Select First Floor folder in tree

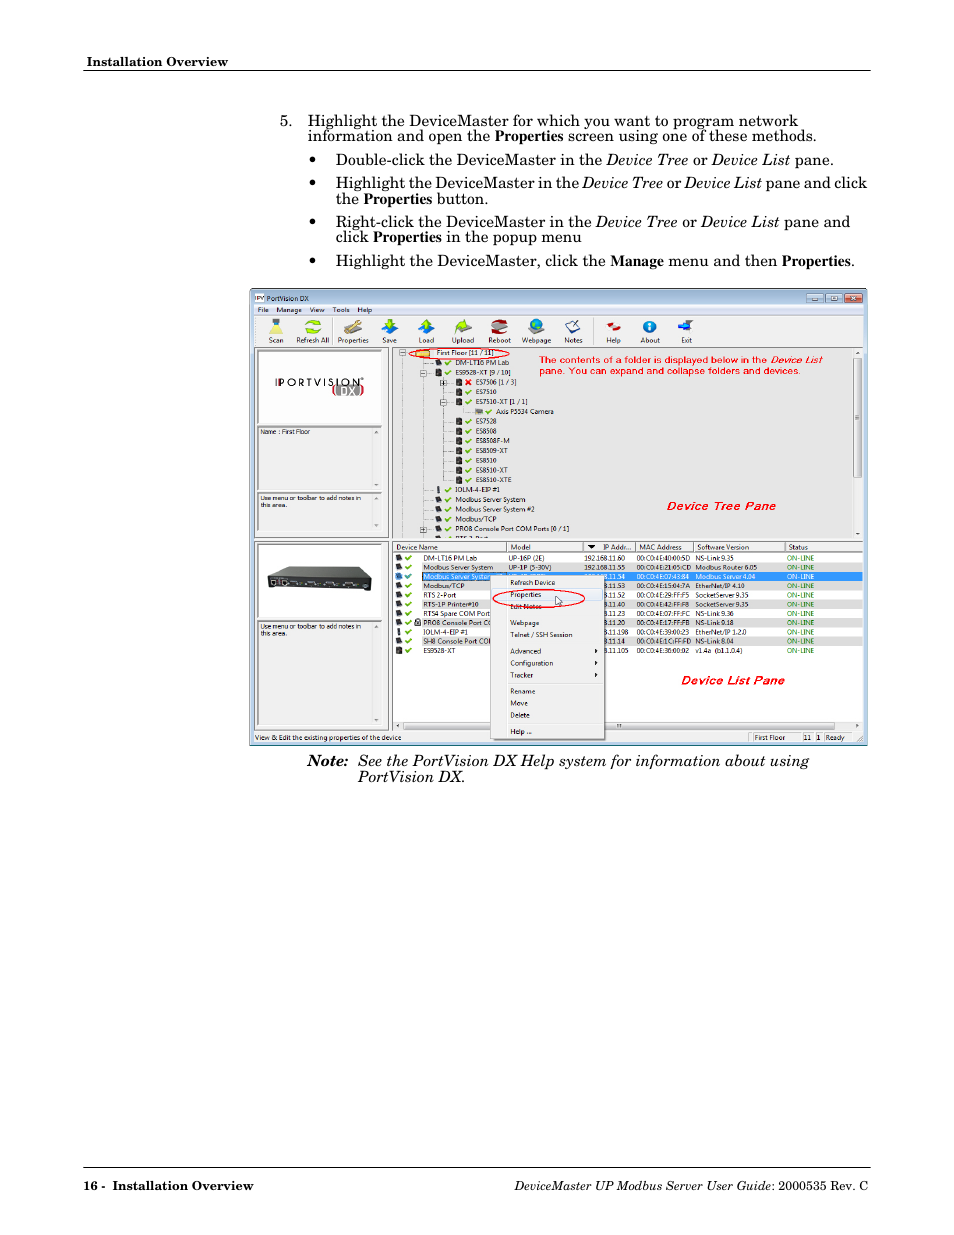pos(464,353)
